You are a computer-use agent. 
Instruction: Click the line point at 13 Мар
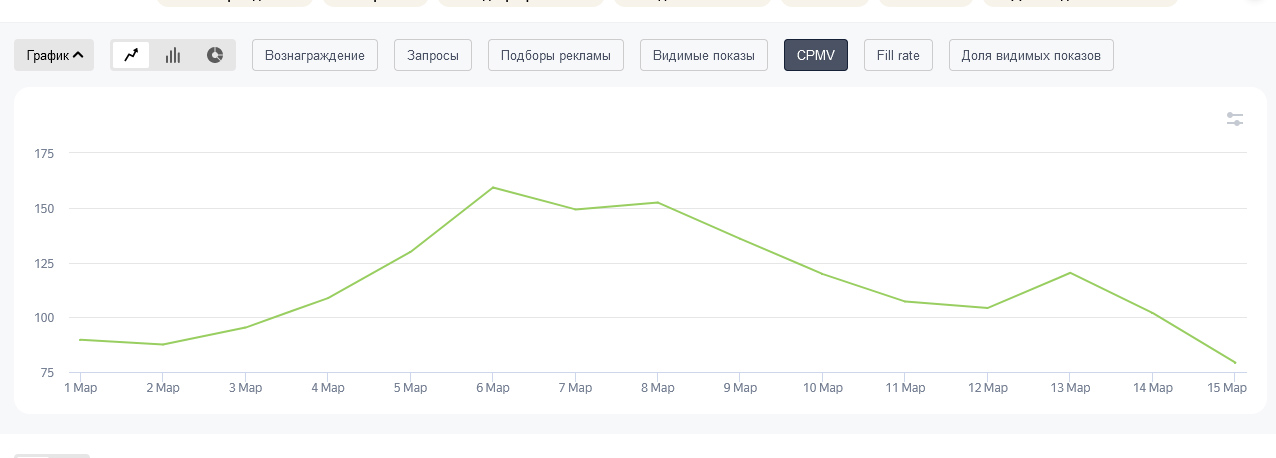(1070, 272)
